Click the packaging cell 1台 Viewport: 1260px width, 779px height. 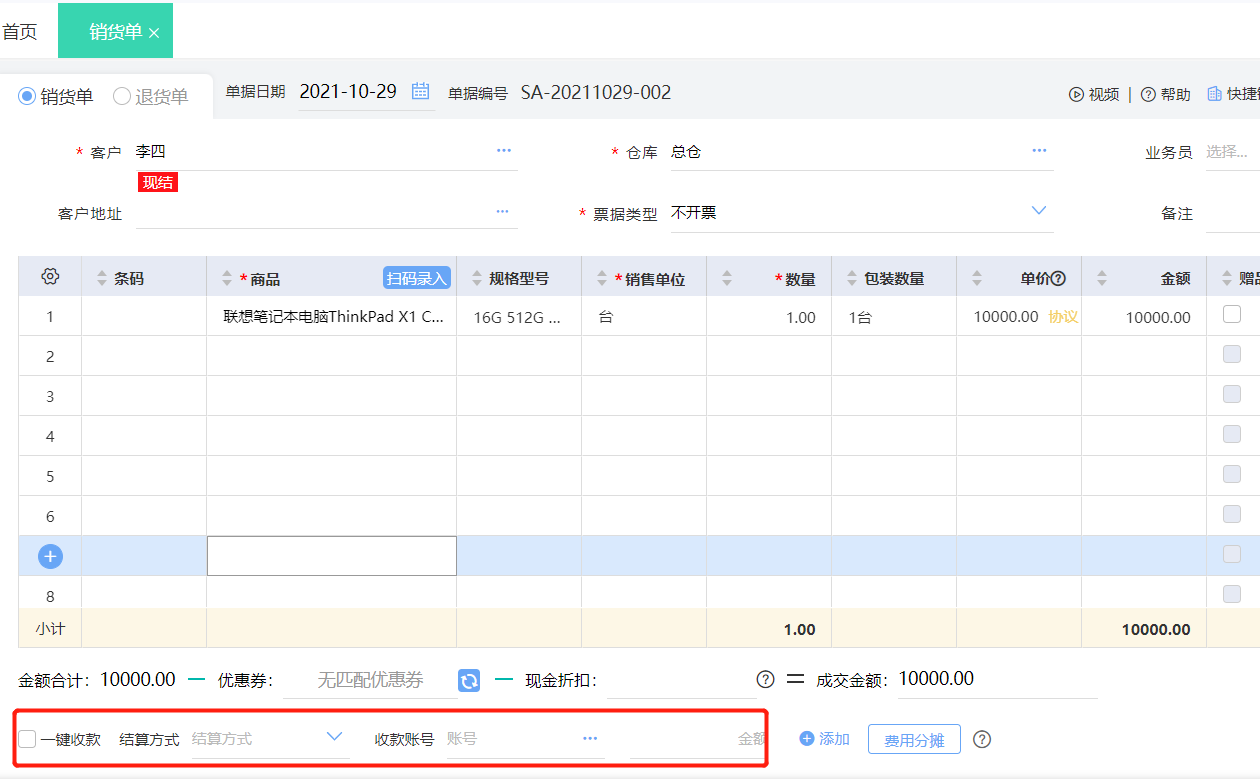click(x=894, y=317)
